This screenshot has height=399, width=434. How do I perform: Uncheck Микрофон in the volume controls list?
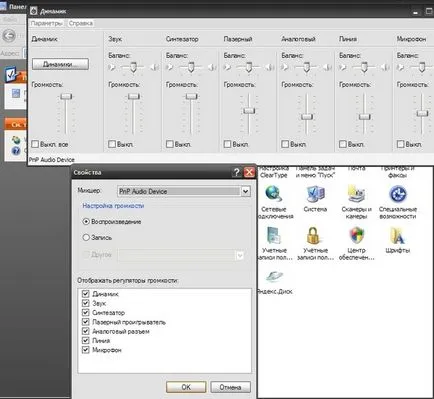[x=86, y=350]
